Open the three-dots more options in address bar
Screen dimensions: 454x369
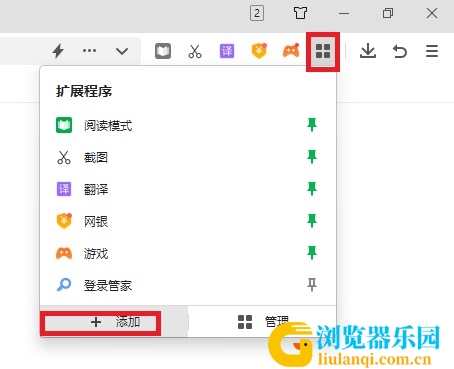tap(89, 51)
